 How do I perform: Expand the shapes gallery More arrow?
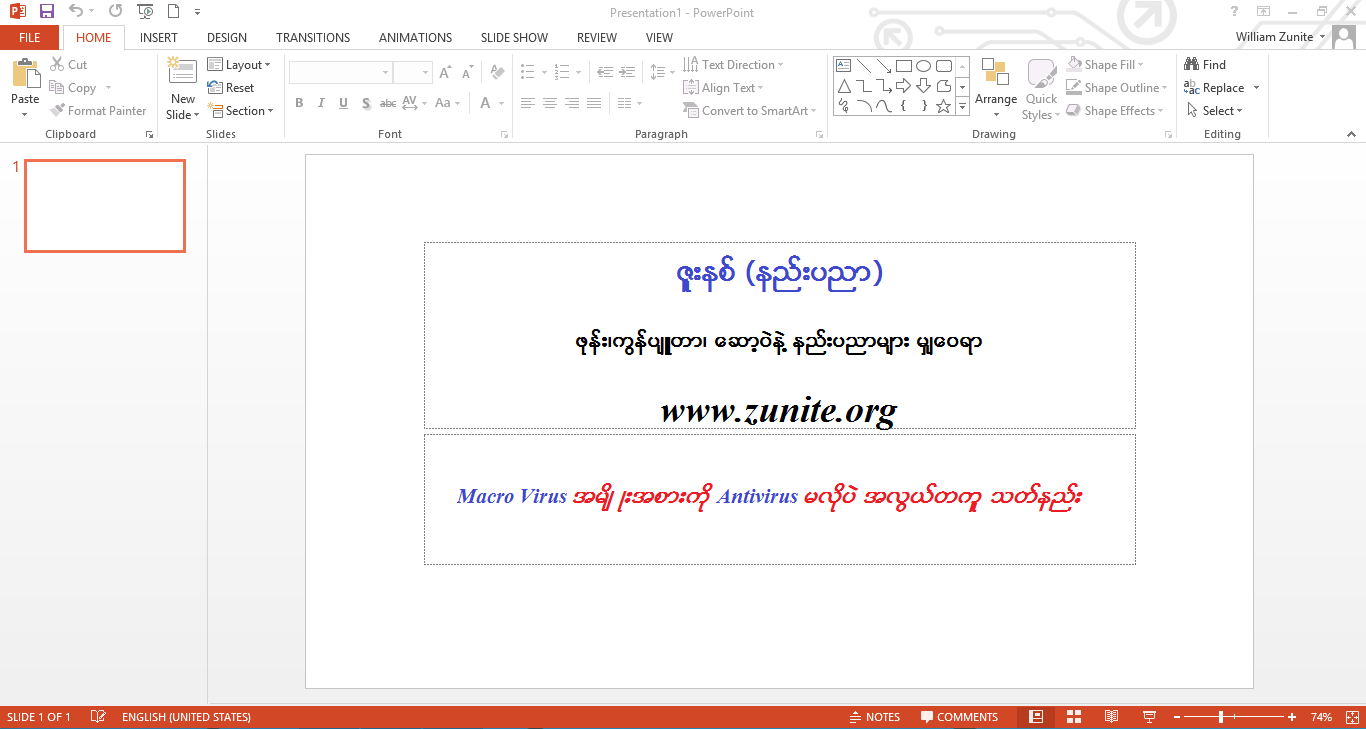(x=963, y=106)
